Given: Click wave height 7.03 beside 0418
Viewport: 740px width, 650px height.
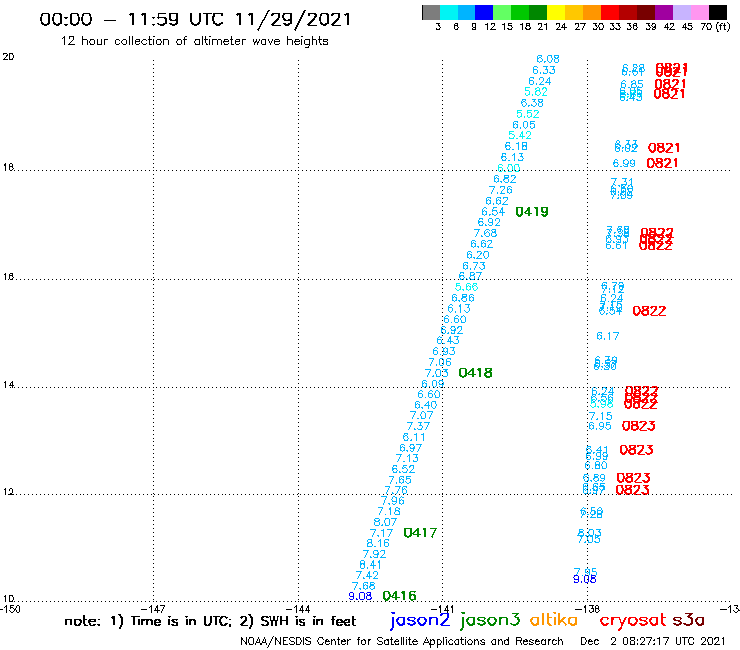Looking at the screenshot, I should point(437,373).
